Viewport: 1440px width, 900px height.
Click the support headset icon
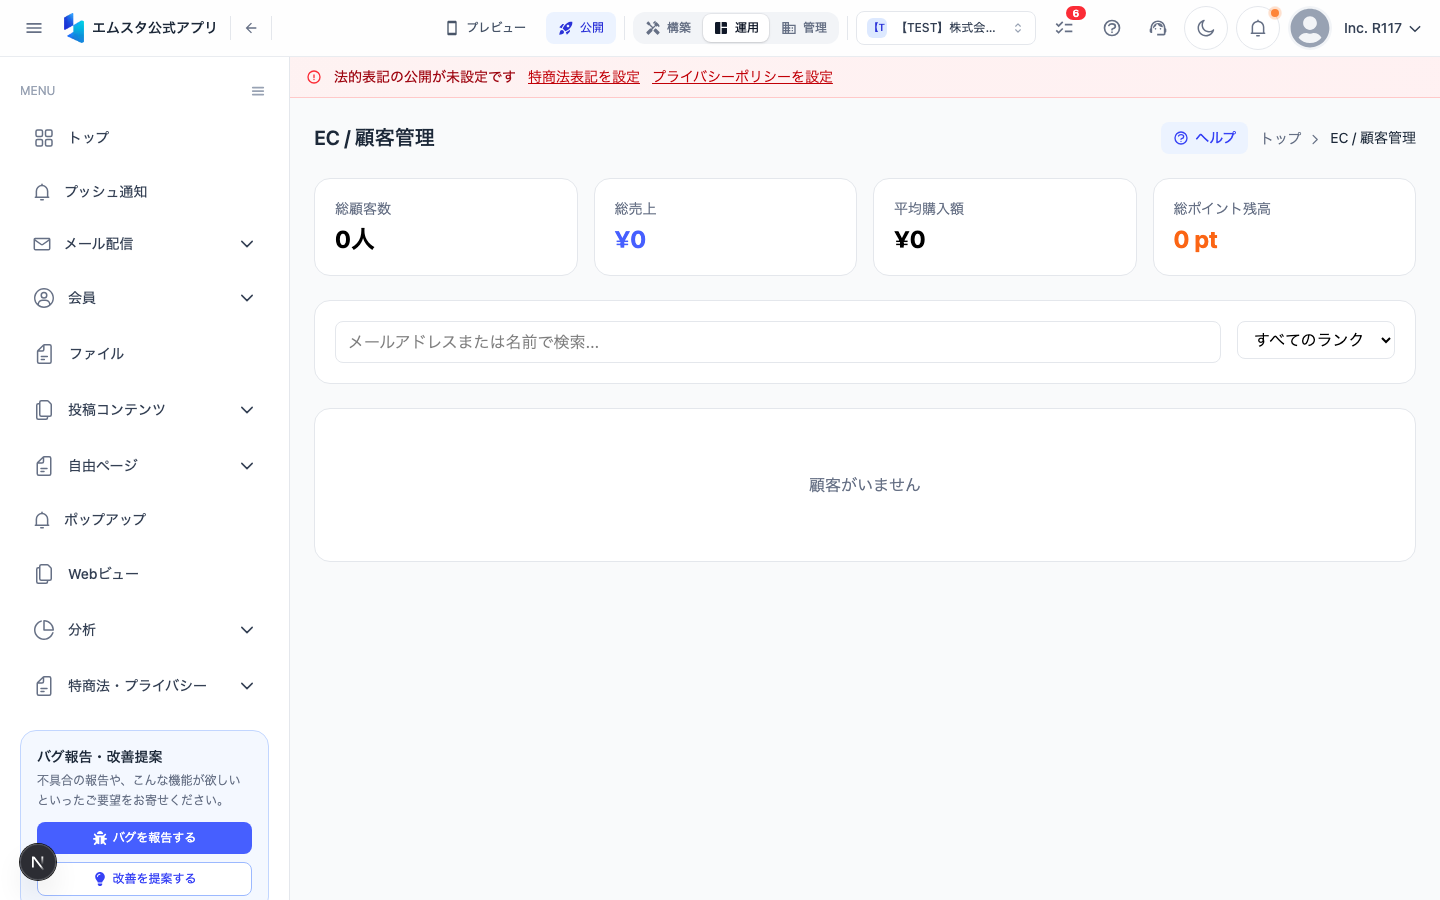pyautogui.click(x=1158, y=28)
